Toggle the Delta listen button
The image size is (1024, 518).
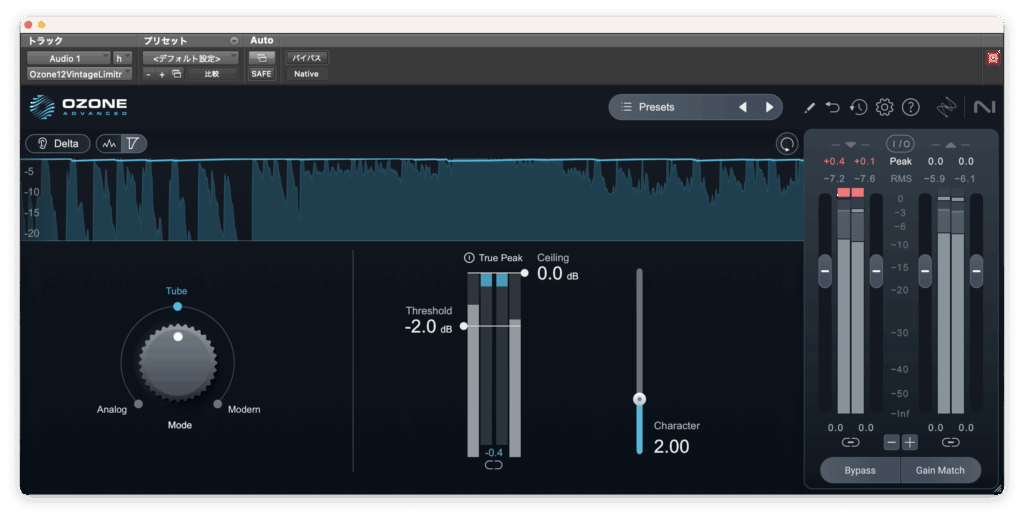coord(57,144)
